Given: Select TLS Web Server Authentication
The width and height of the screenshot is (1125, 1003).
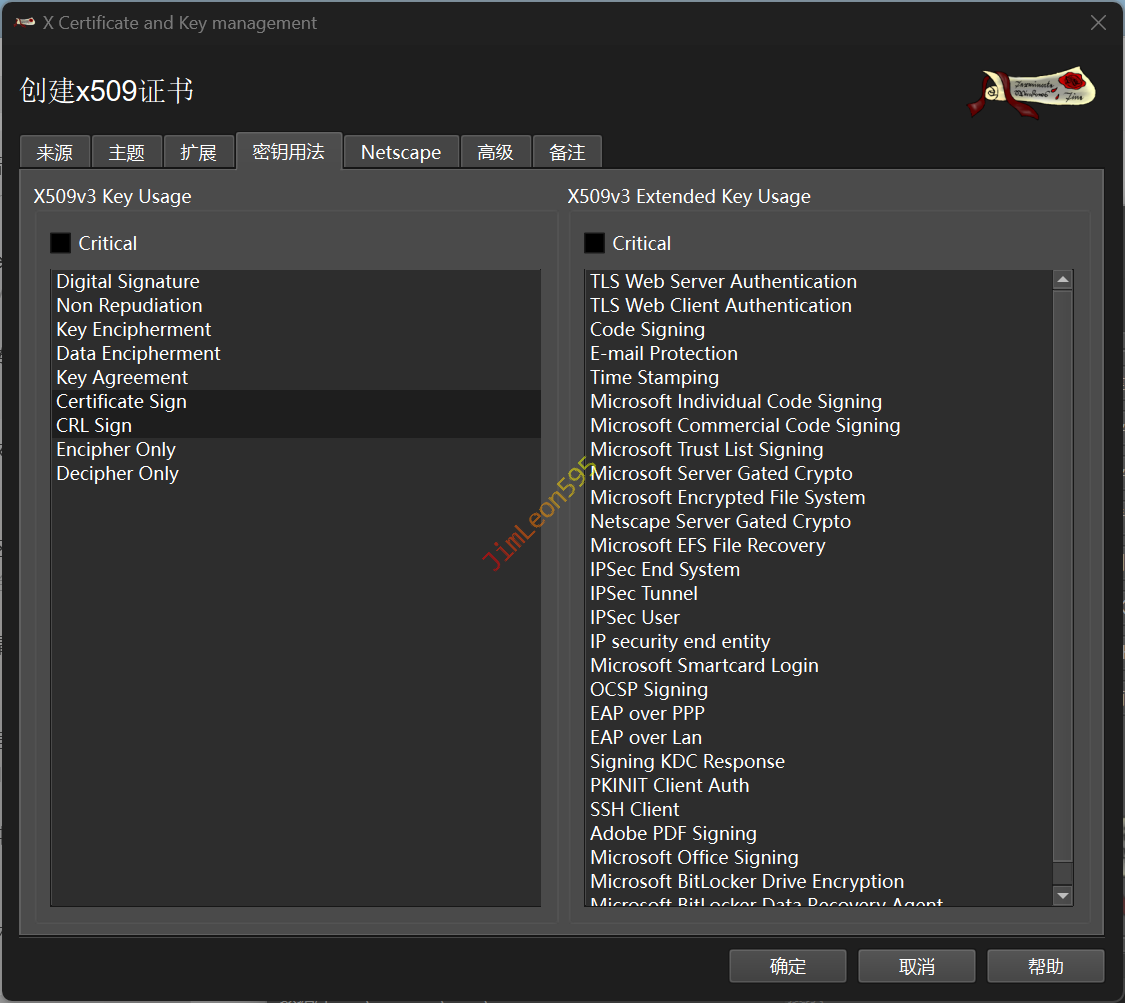Looking at the screenshot, I should click(x=723, y=282).
